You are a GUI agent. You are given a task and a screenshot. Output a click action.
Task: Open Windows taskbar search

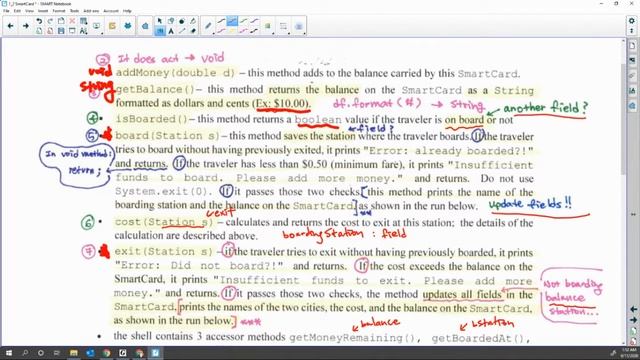25,353
